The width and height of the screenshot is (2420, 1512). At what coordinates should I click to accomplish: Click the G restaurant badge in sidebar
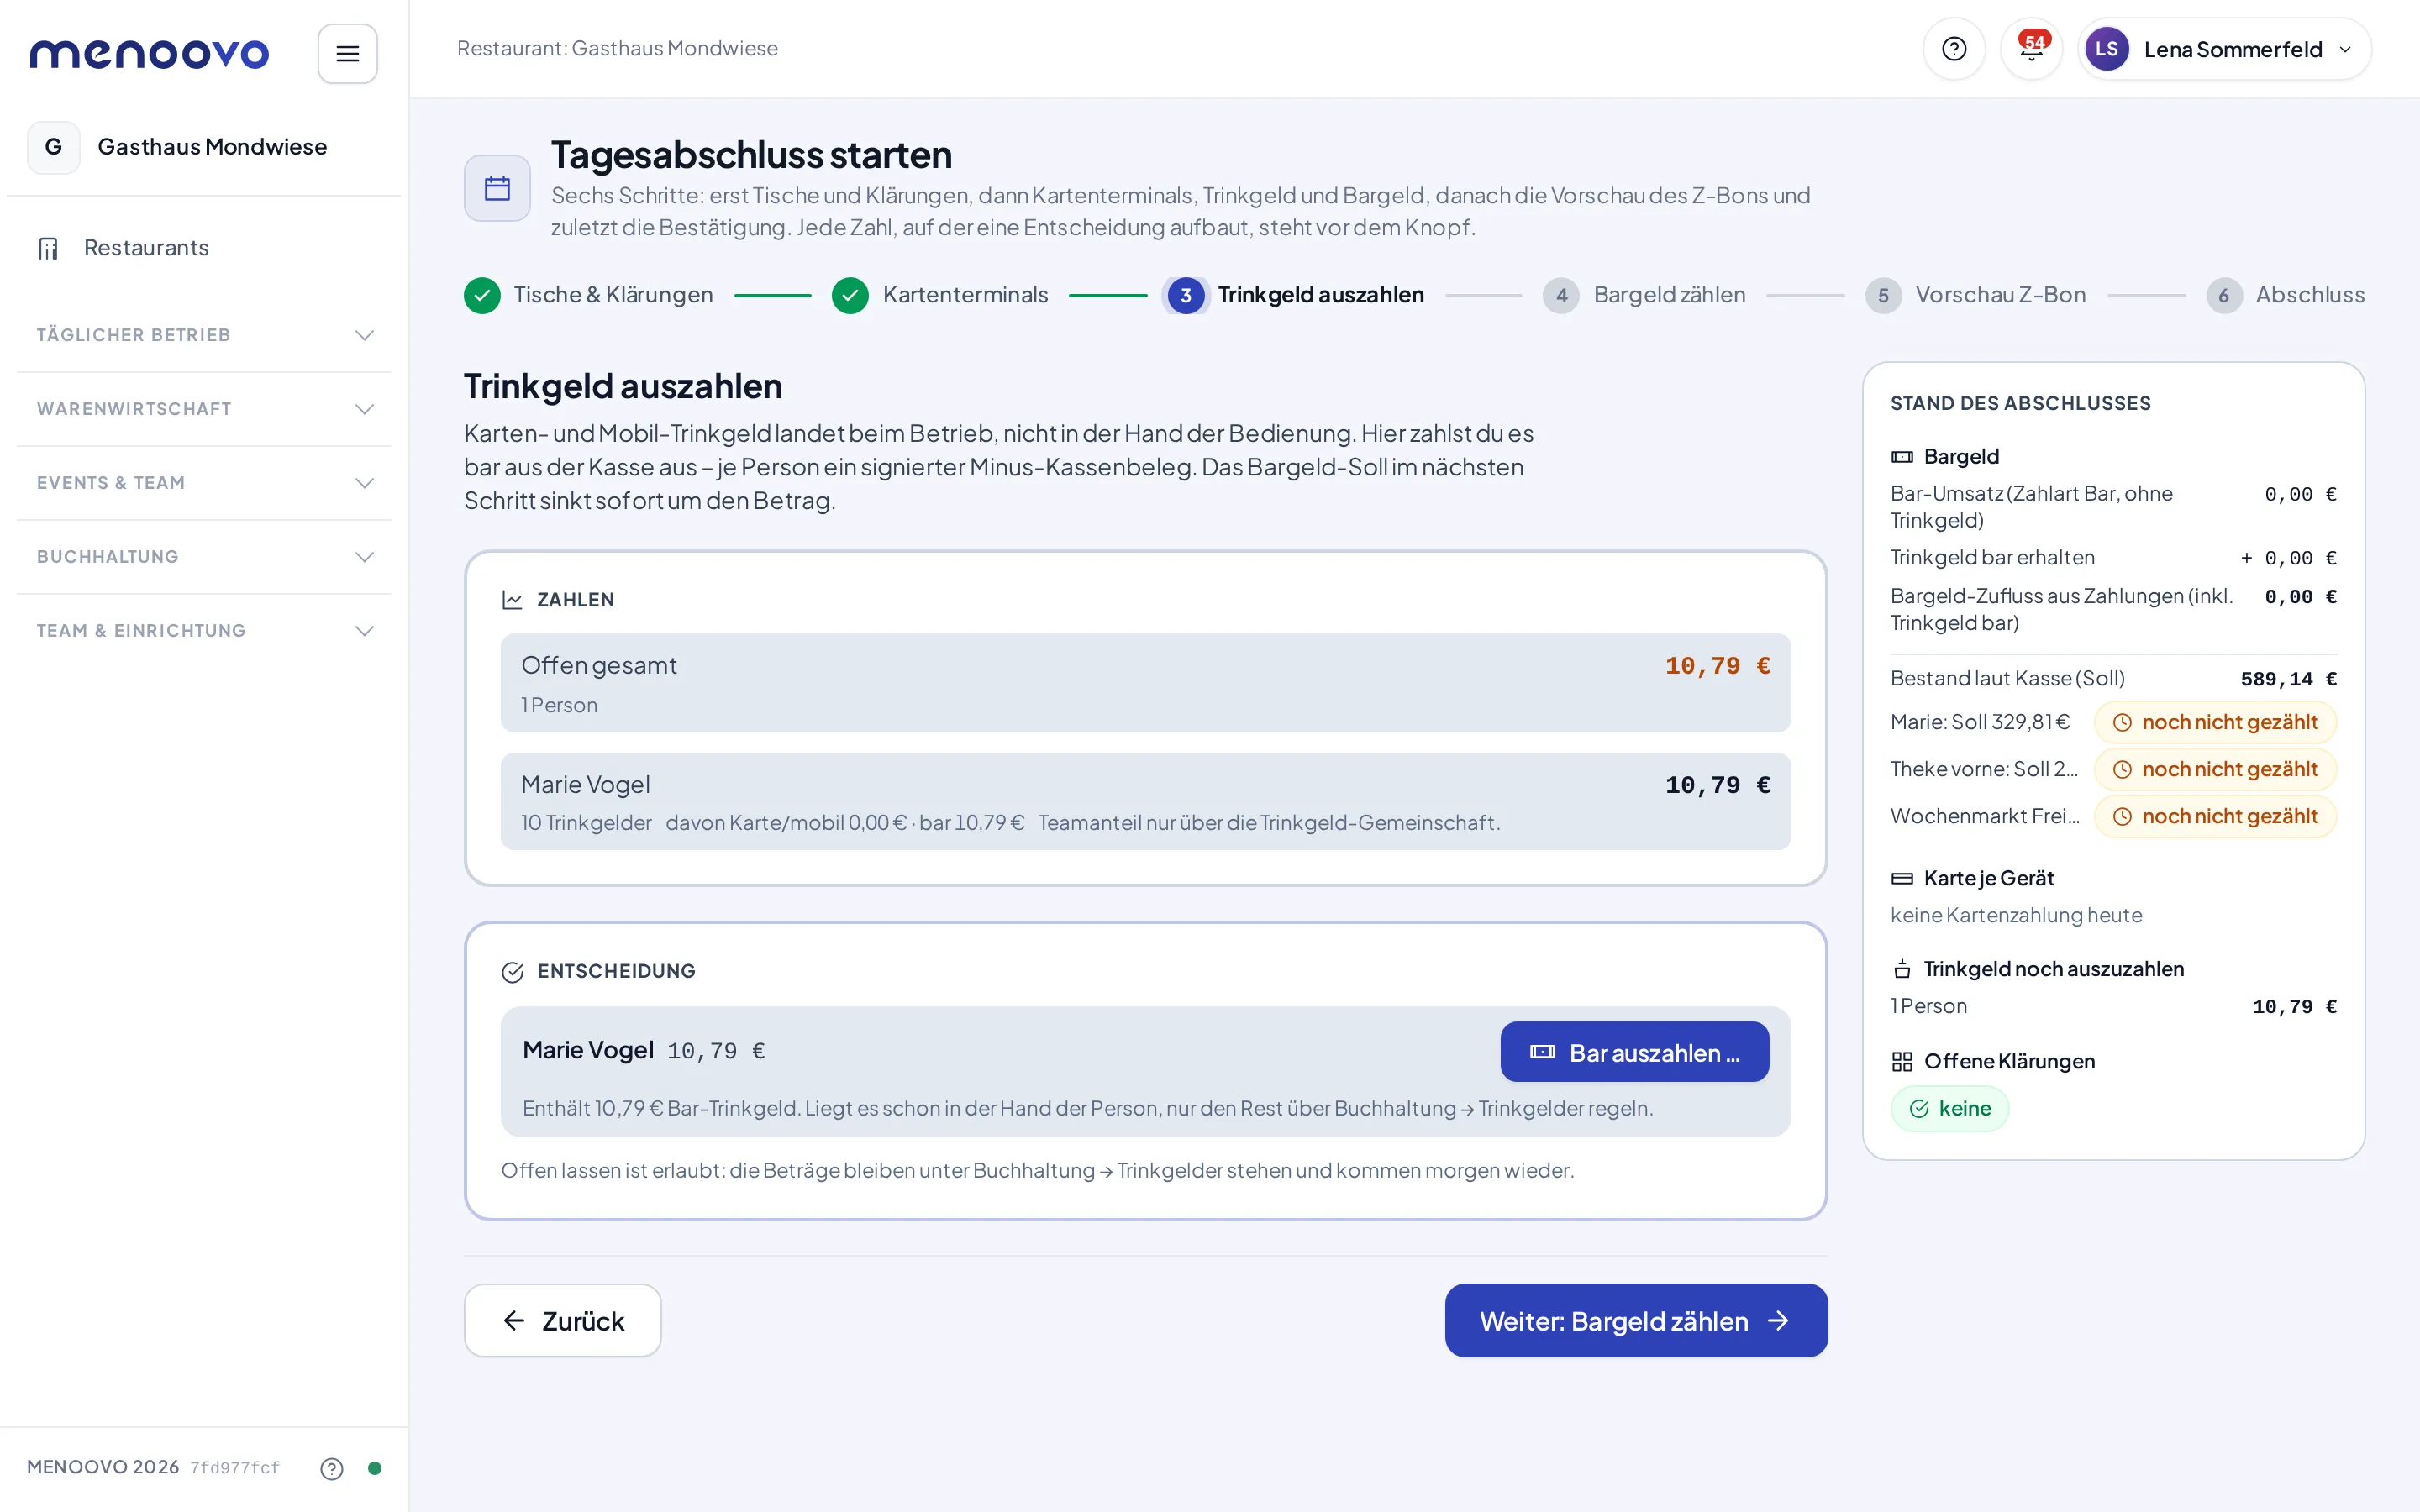pyautogui.click(x=54, y=147)
